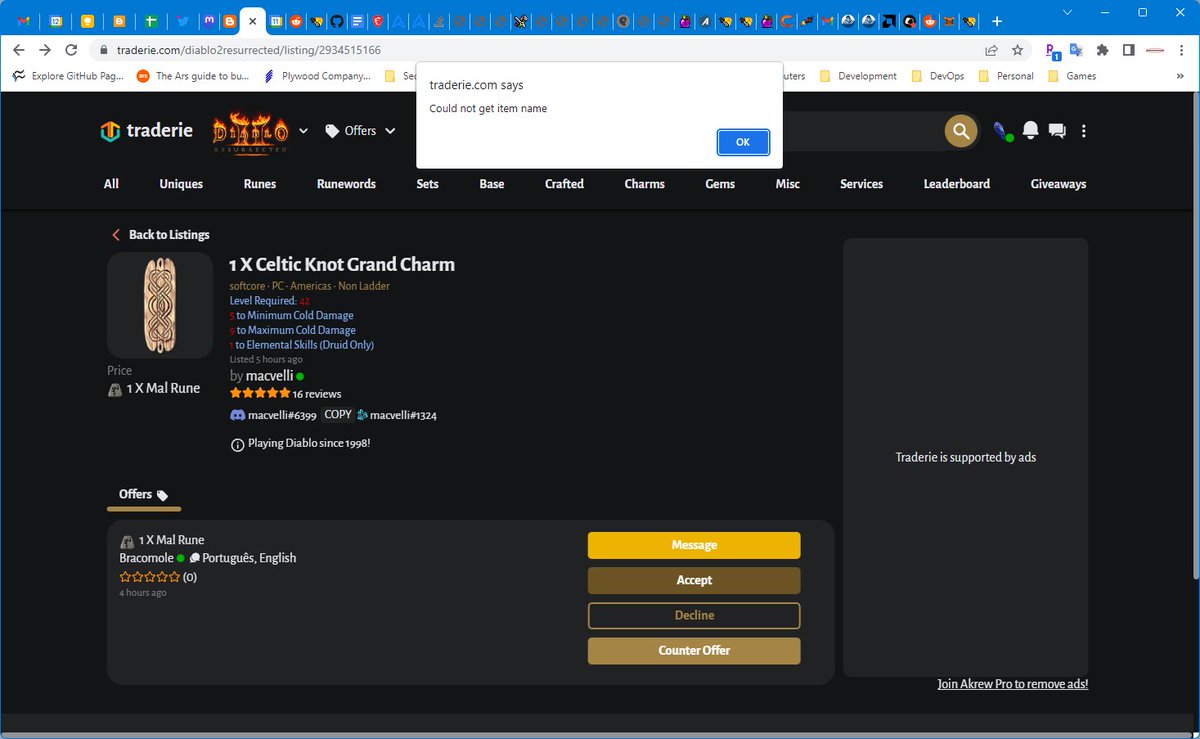The image size is (1200, 739).
Task: Select All in the category nav
Action: tap(111, 184)
